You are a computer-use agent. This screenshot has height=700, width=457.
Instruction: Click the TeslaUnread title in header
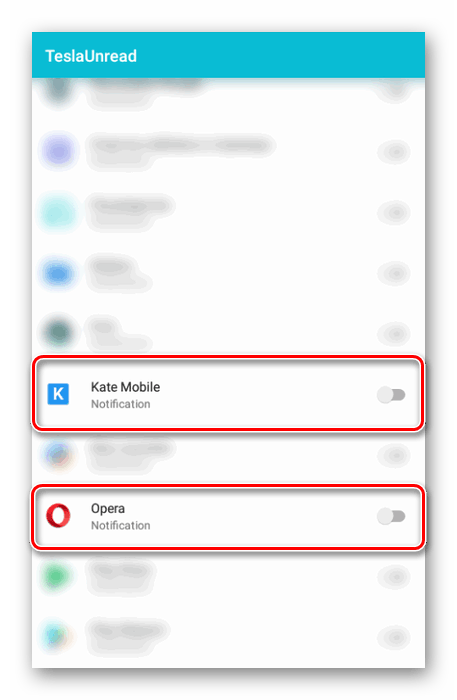coord(91,56)
